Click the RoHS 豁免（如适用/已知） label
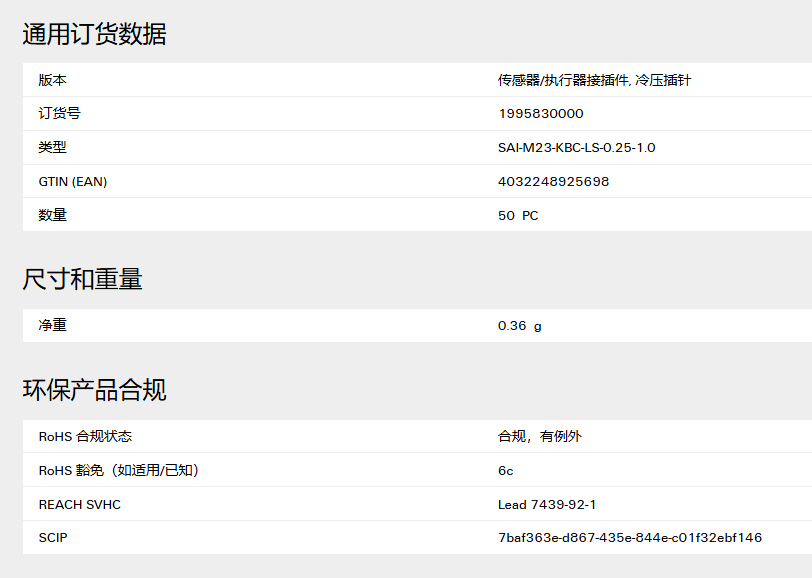The image size is (812, 578). pos(119,470)
